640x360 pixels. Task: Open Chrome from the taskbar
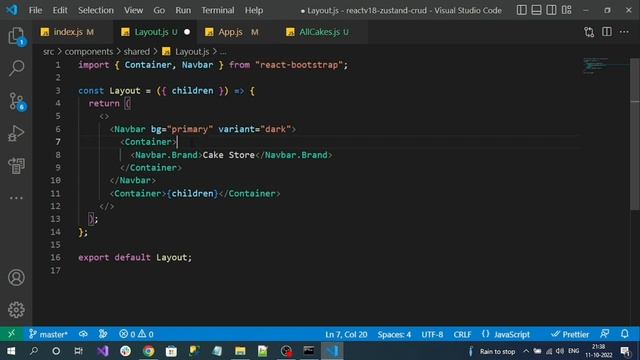coord(149,351)
